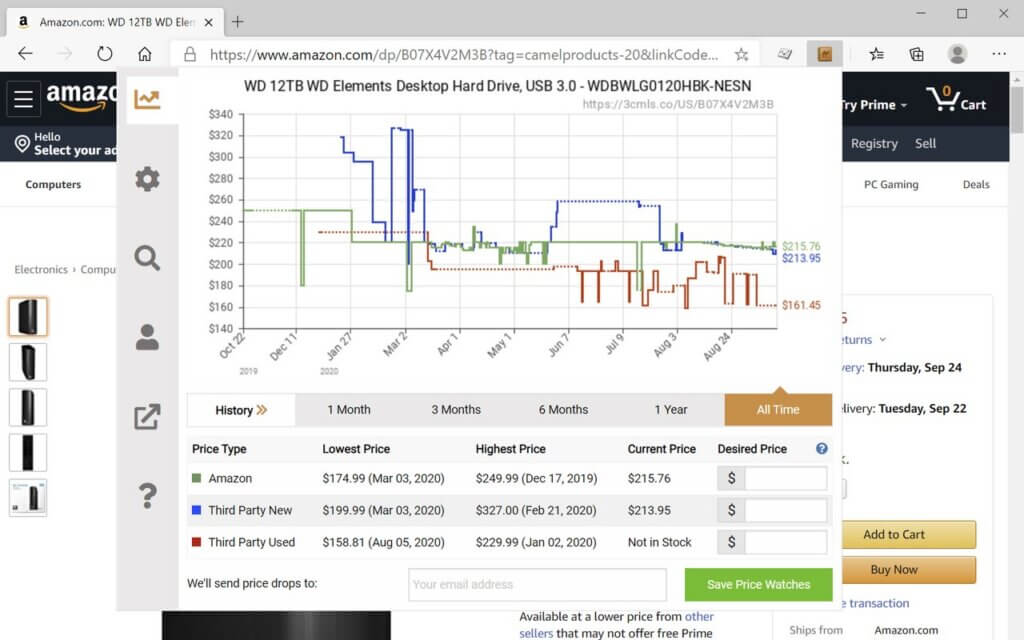This screenshot has height=640, width=1024.
Task: Open Camelizer settings gear icon
Action: click(x=147, y=178)
